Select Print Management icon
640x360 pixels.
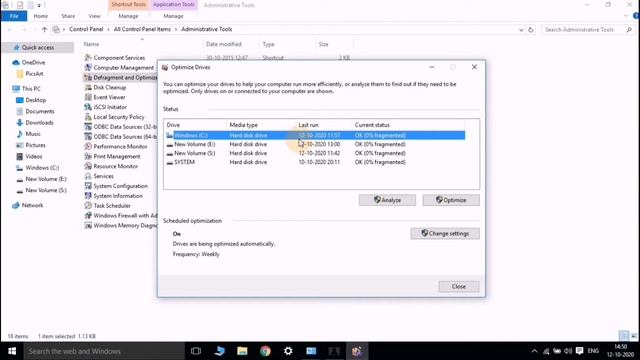click(88, 156)
